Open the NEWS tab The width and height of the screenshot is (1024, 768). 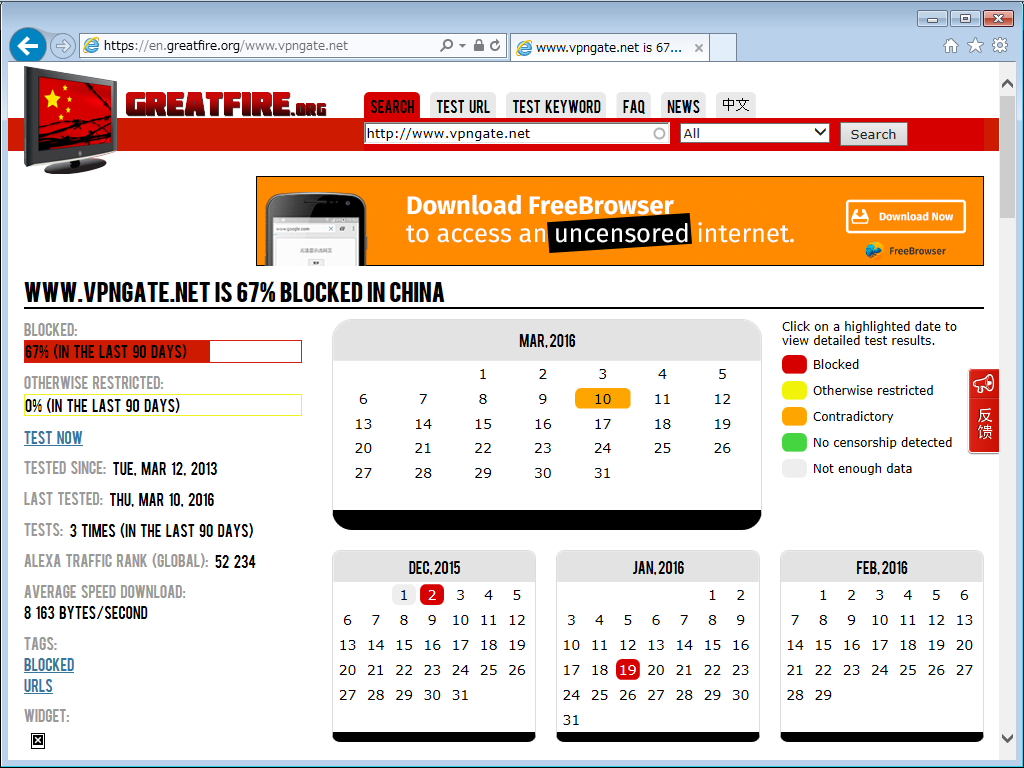pyautogui.click(x=683, y=106)
